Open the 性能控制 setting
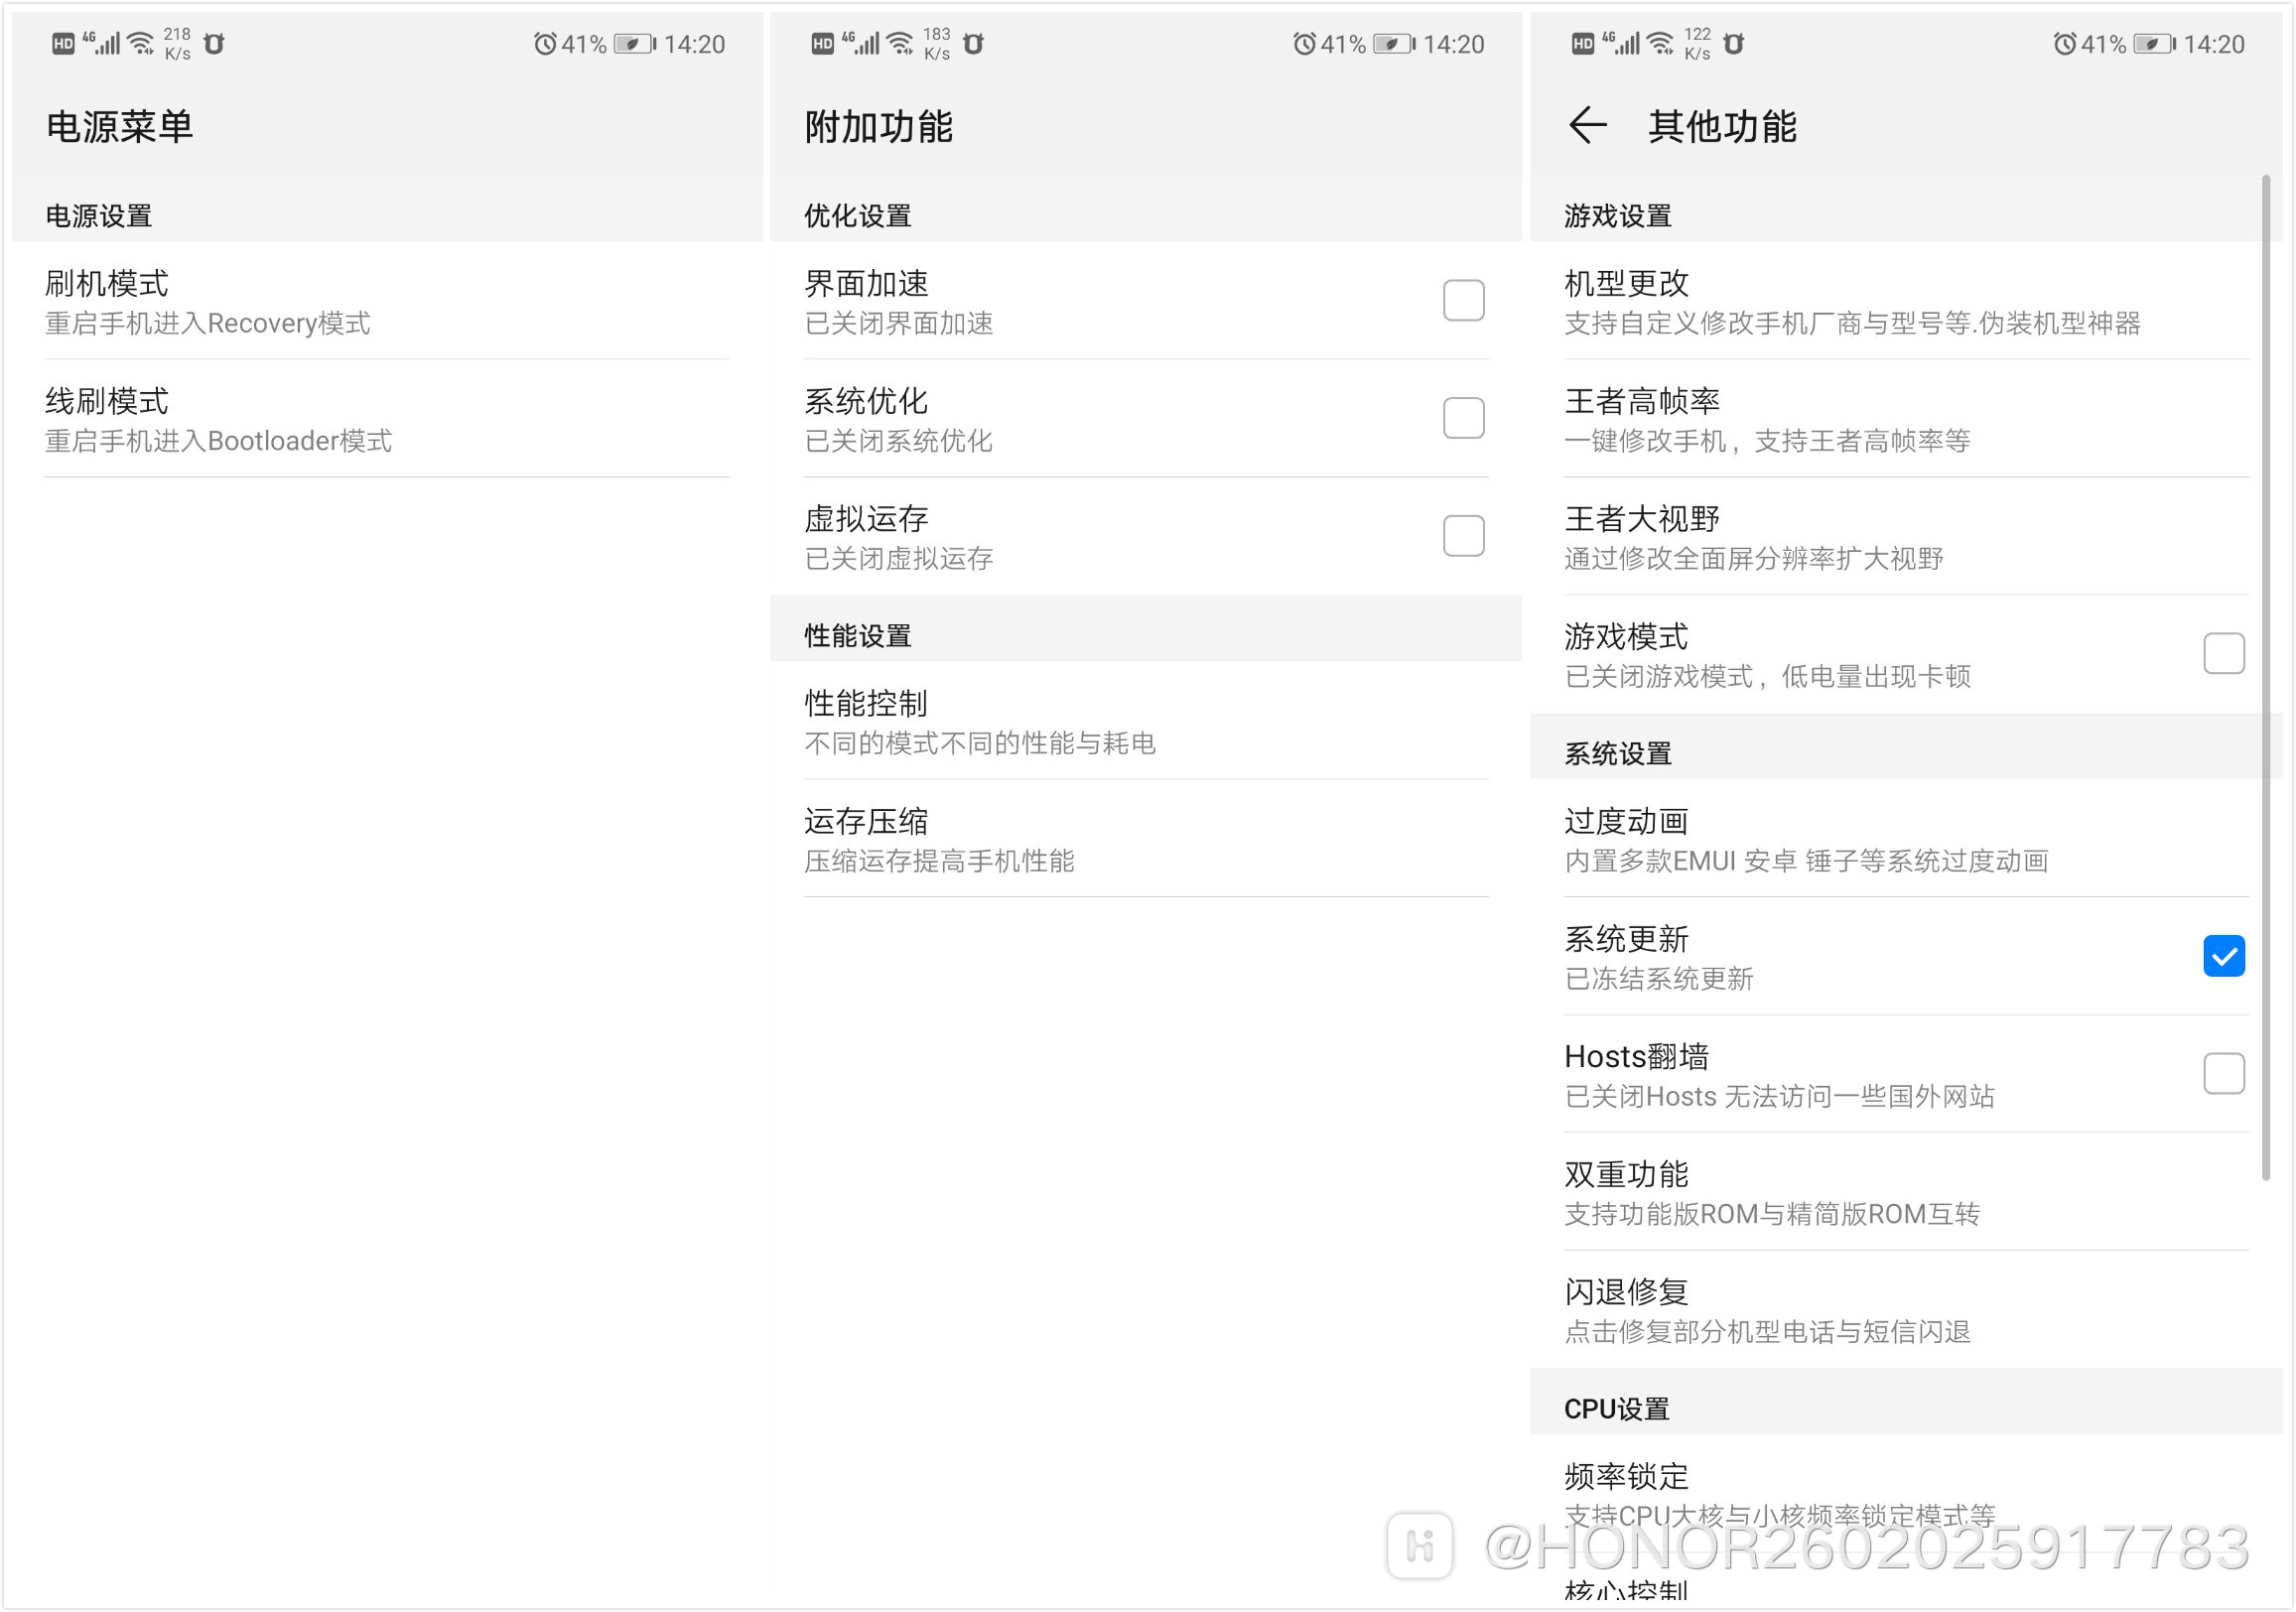Screen dimensions: 2296x1612 (1146, 721)
